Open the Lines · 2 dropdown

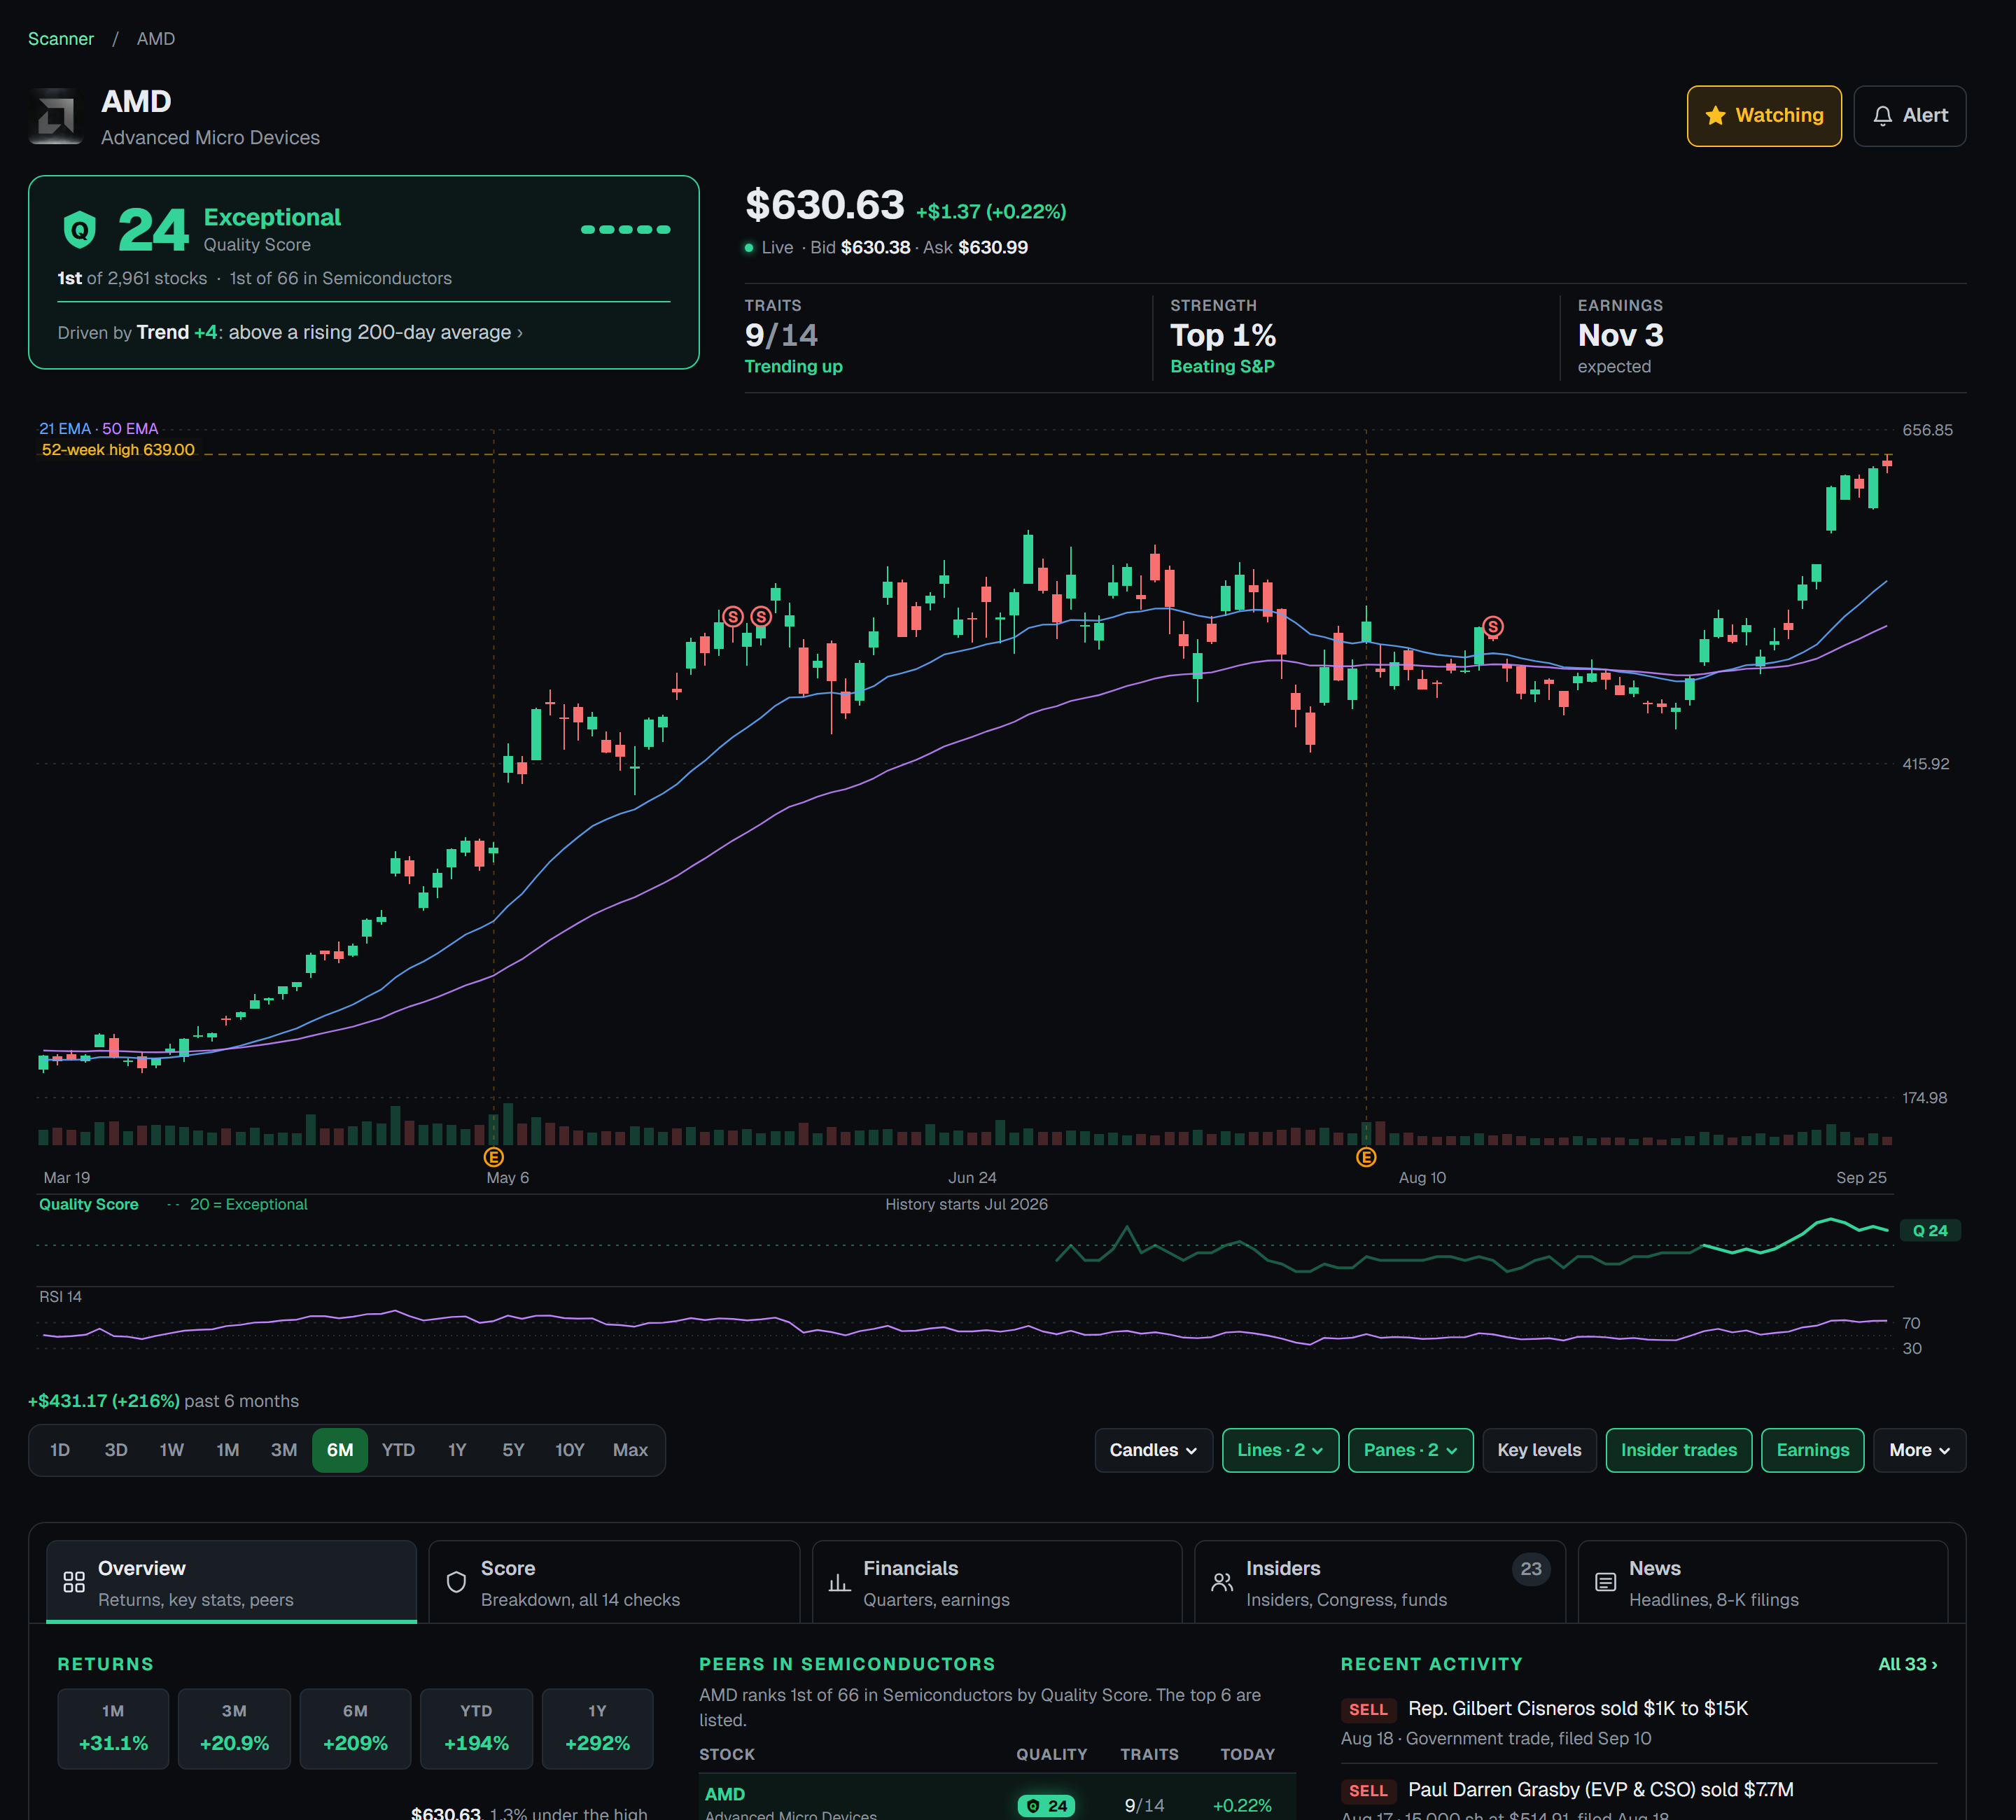[1280, 1450]
